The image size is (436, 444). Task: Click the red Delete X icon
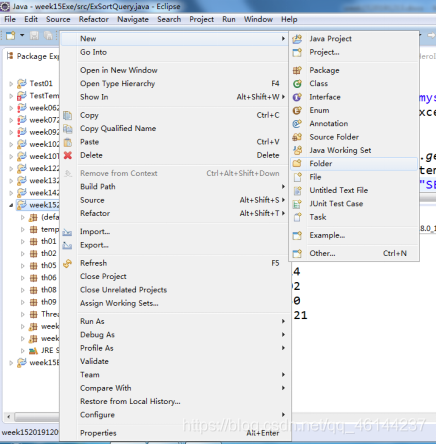click(68, 155)
